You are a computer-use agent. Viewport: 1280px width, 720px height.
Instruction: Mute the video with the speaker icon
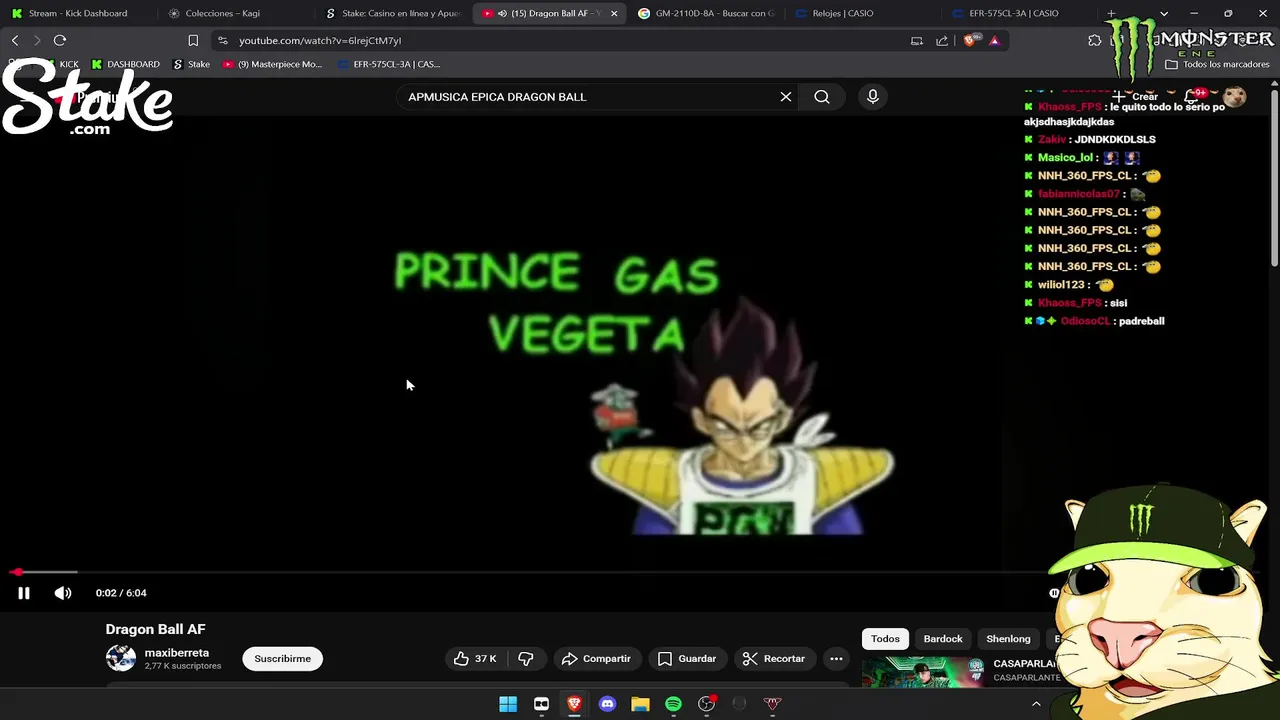63,593
